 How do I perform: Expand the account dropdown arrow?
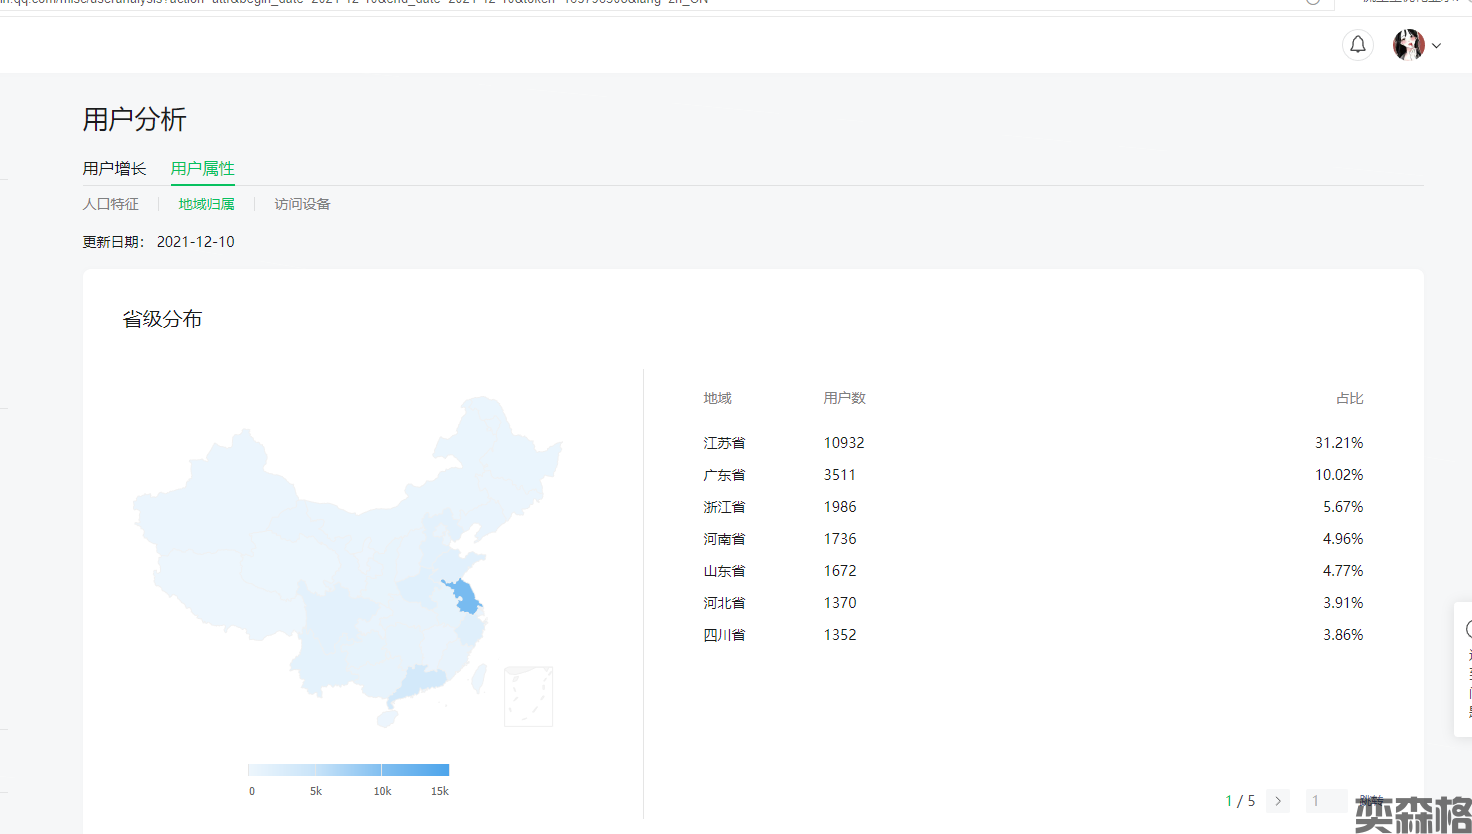point(1437,46)
